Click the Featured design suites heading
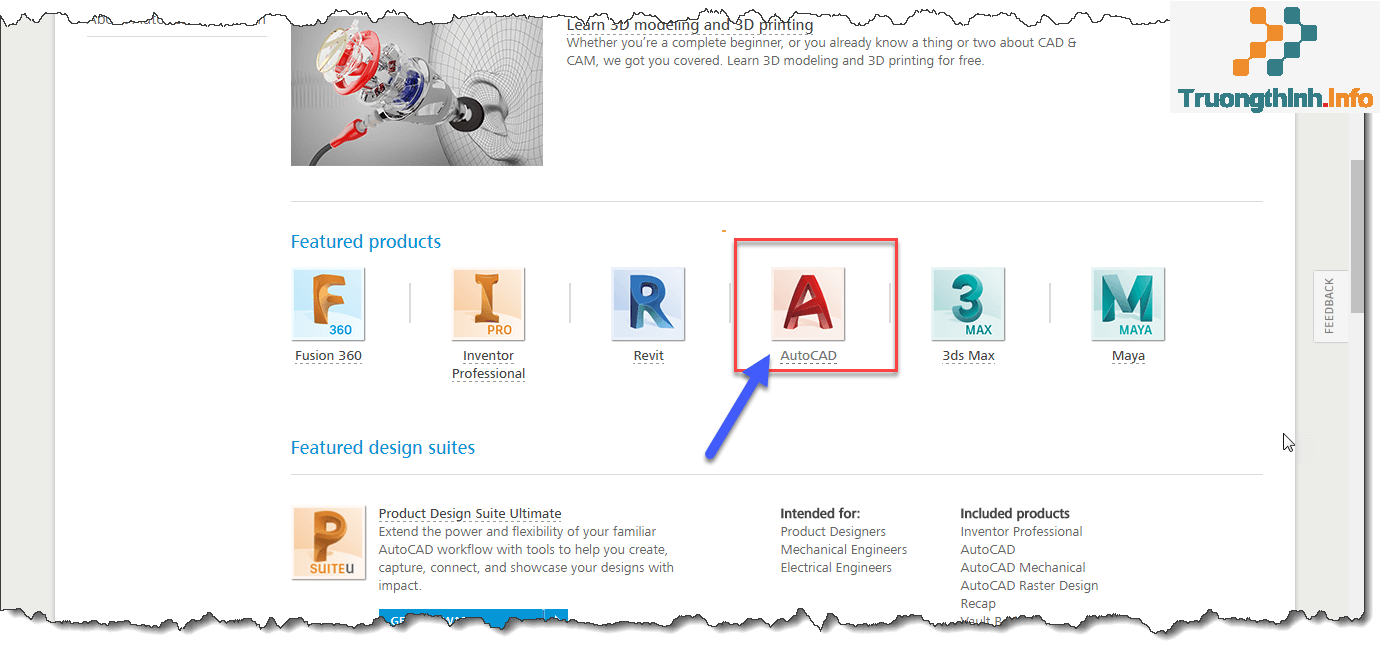 click(383, 448)
